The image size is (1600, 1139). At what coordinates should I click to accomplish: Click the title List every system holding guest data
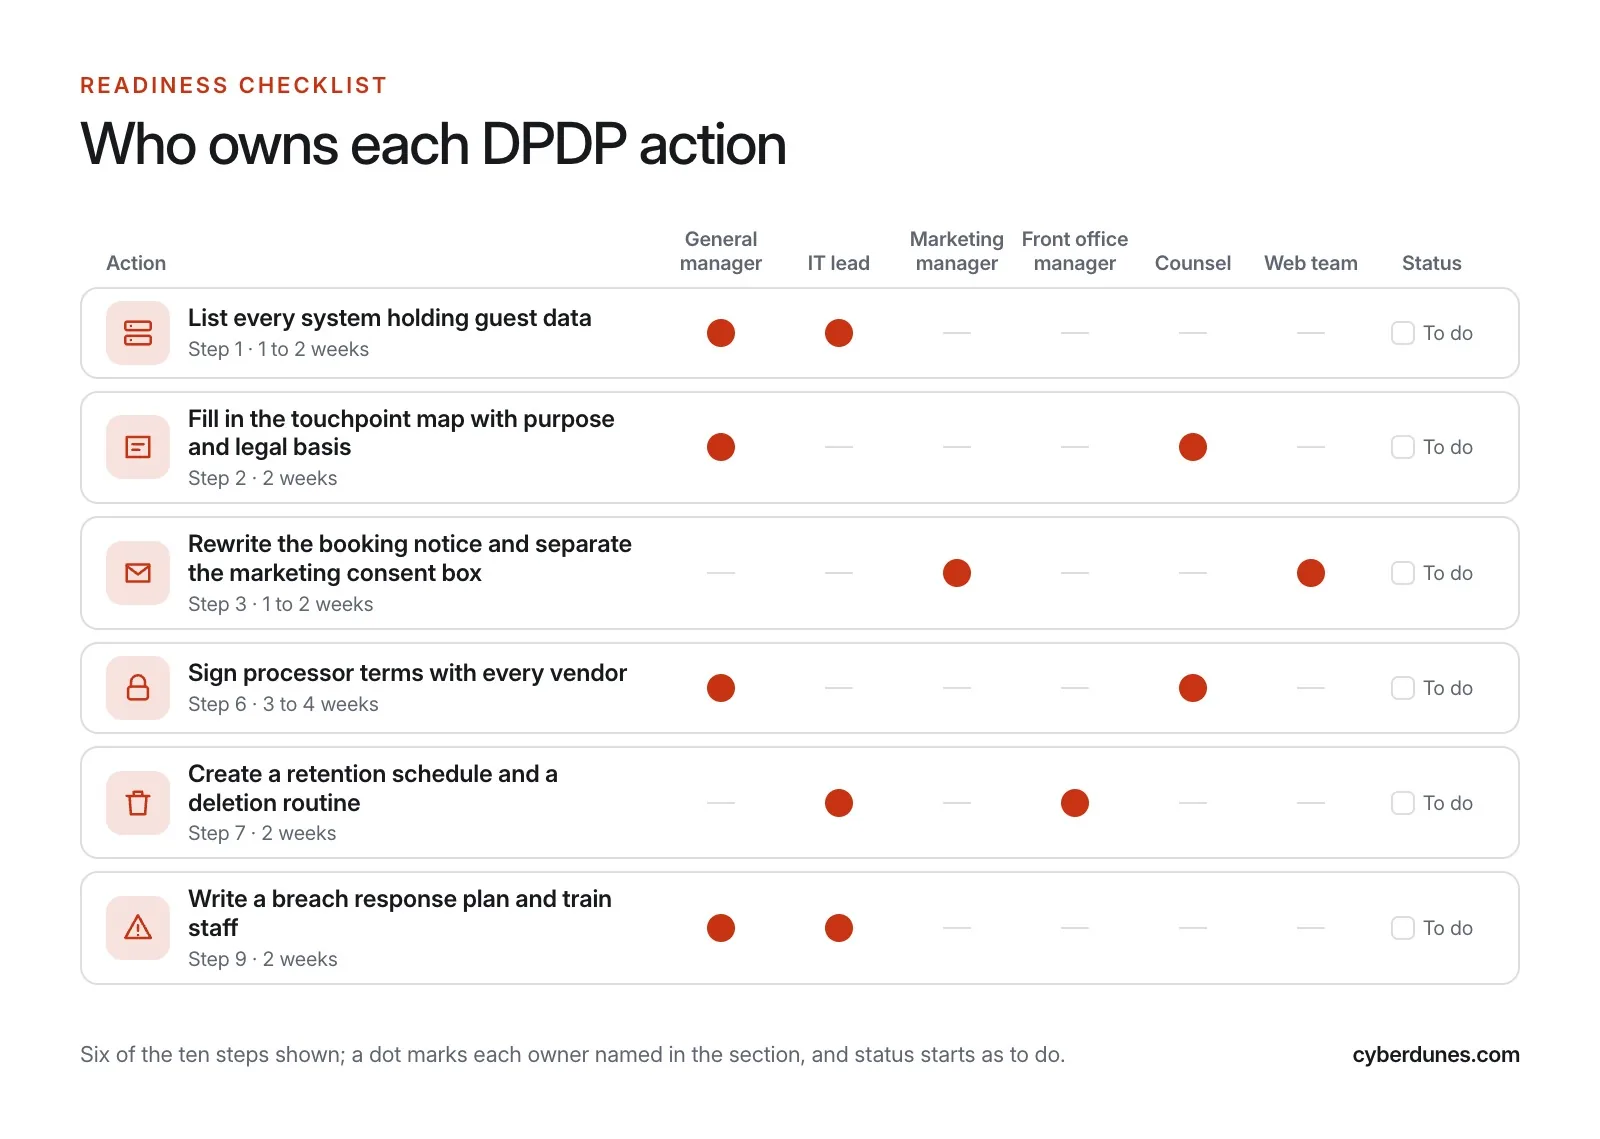click(x=390, y=318)
